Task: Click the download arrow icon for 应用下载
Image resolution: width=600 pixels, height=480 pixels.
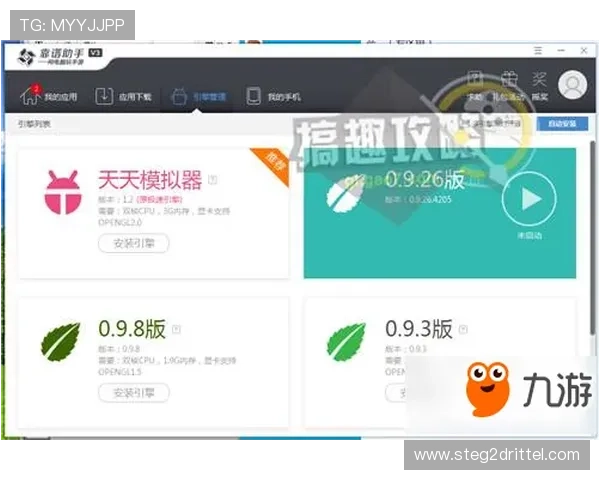Action: (x=104, y=96)
